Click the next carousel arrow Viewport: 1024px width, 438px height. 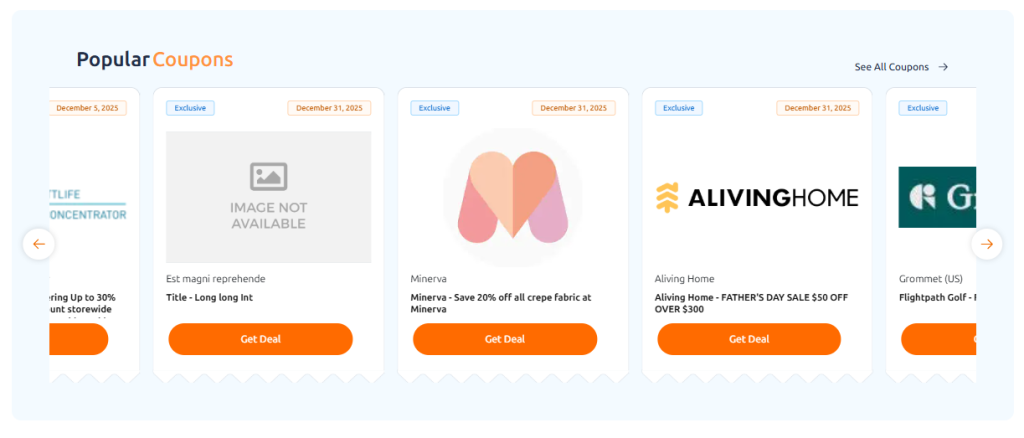(x=986, y=244)
